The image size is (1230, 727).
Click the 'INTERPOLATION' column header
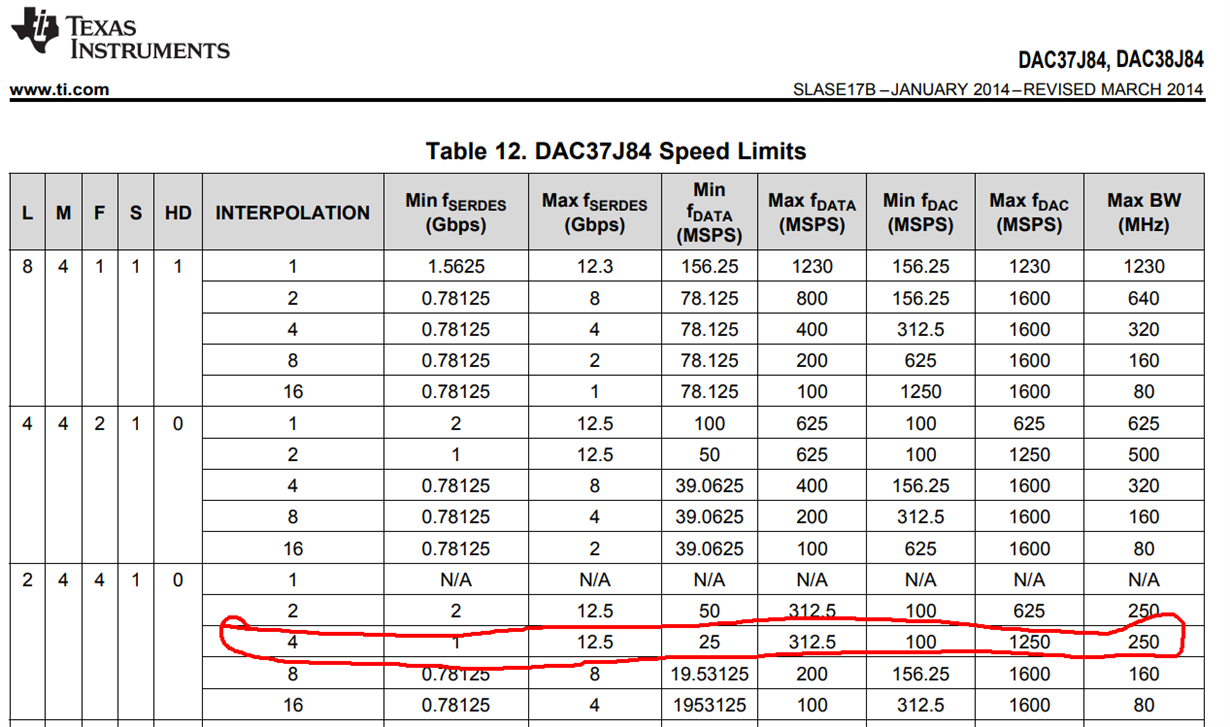tap(293, 213)
